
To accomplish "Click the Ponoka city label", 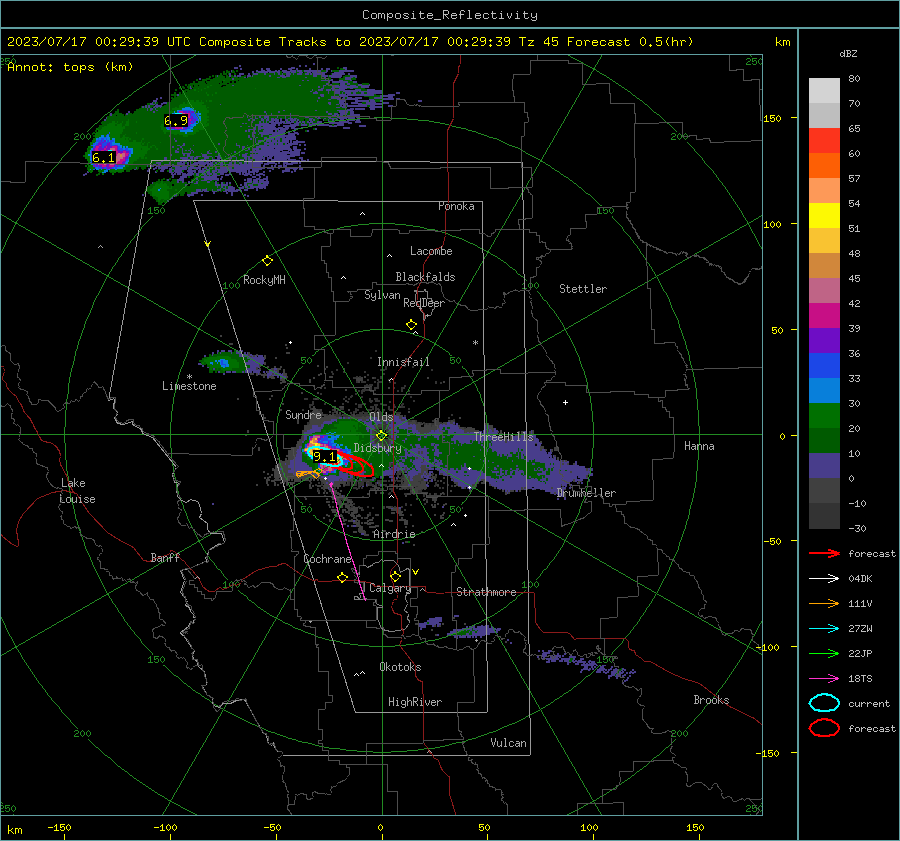I will click(456, 206).
